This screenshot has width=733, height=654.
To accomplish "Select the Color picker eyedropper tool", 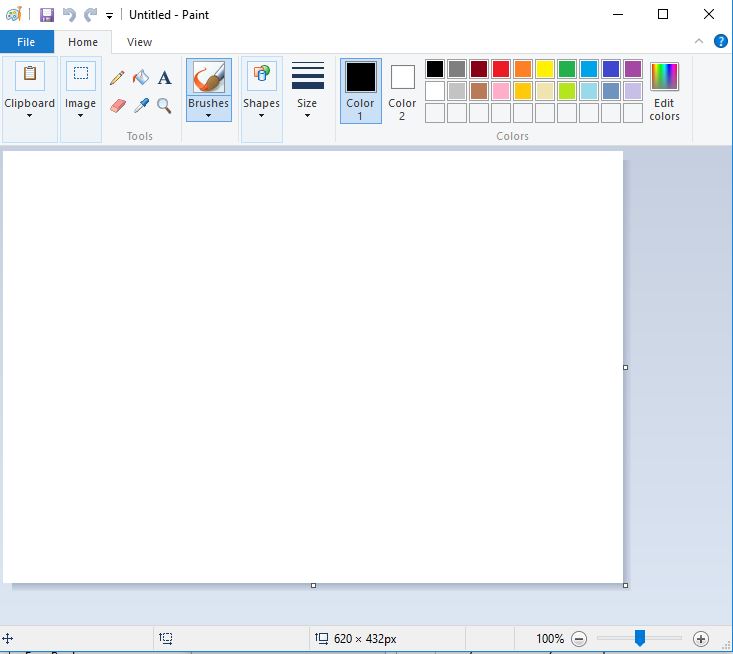I will tap(141, 106).
